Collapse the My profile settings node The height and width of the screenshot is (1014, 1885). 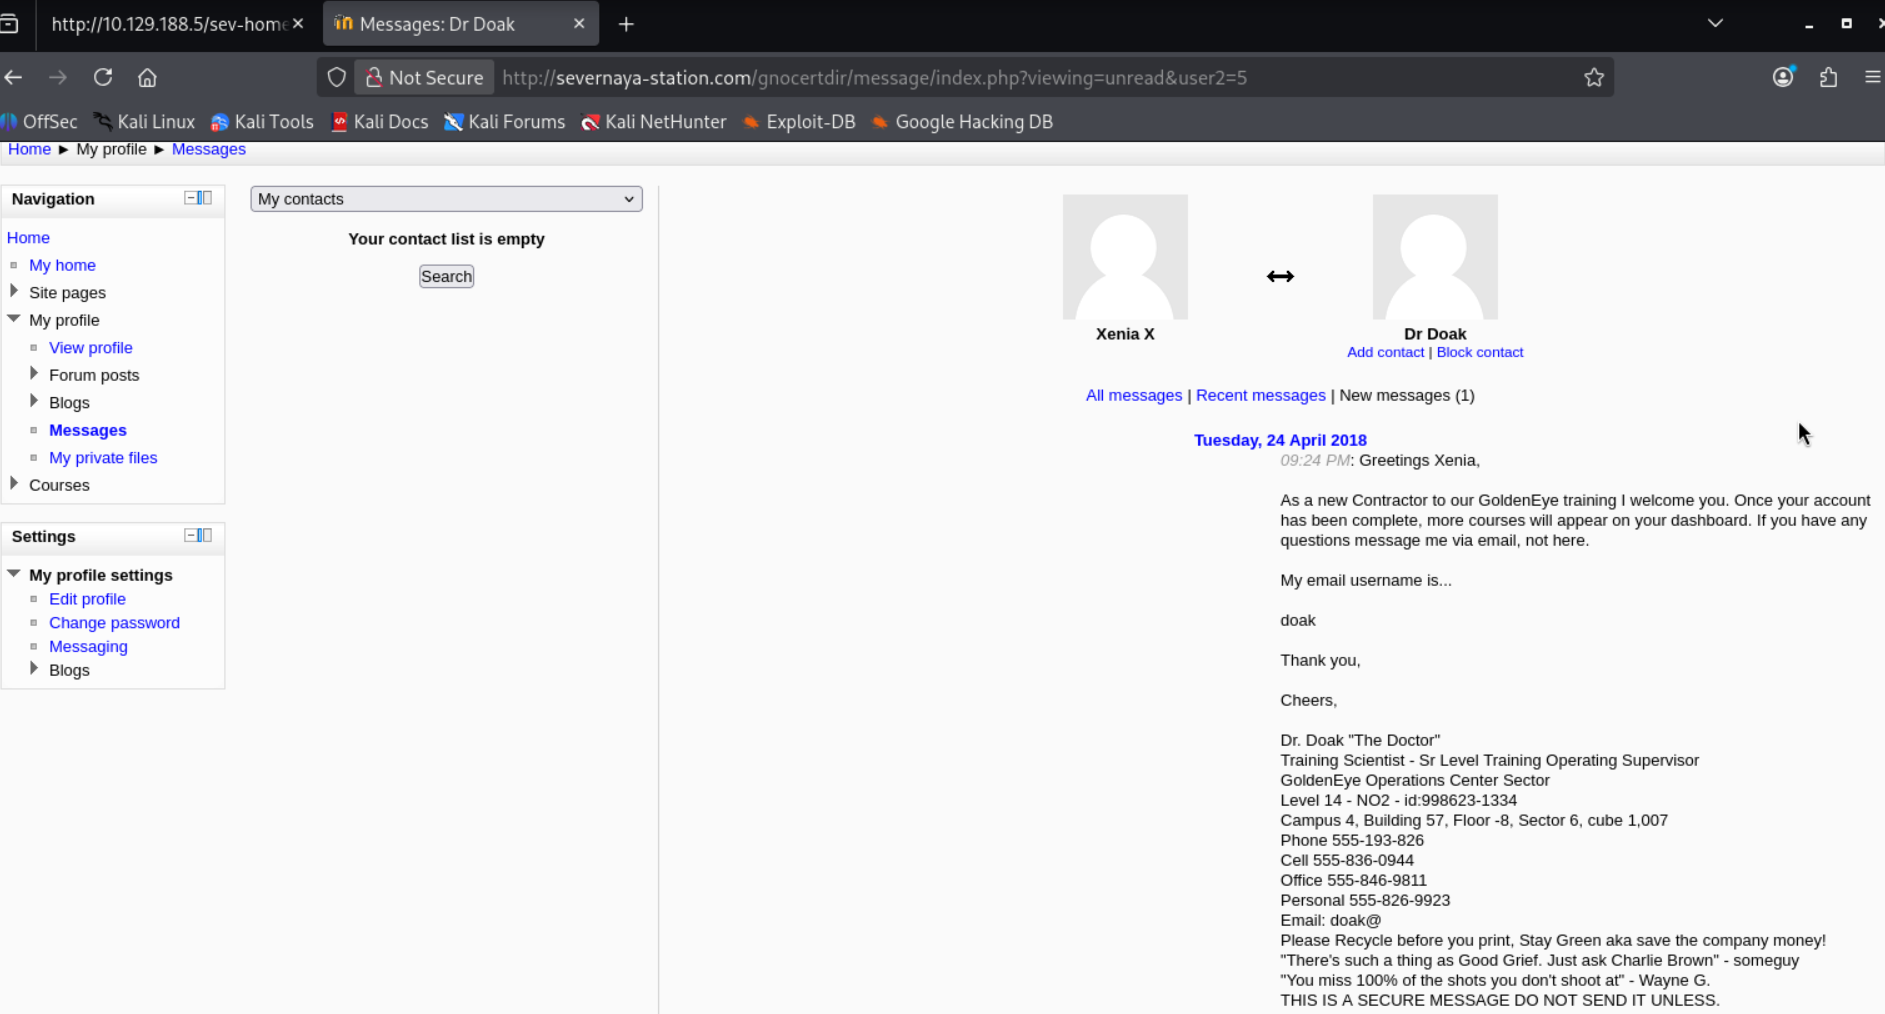coord(14,574)
